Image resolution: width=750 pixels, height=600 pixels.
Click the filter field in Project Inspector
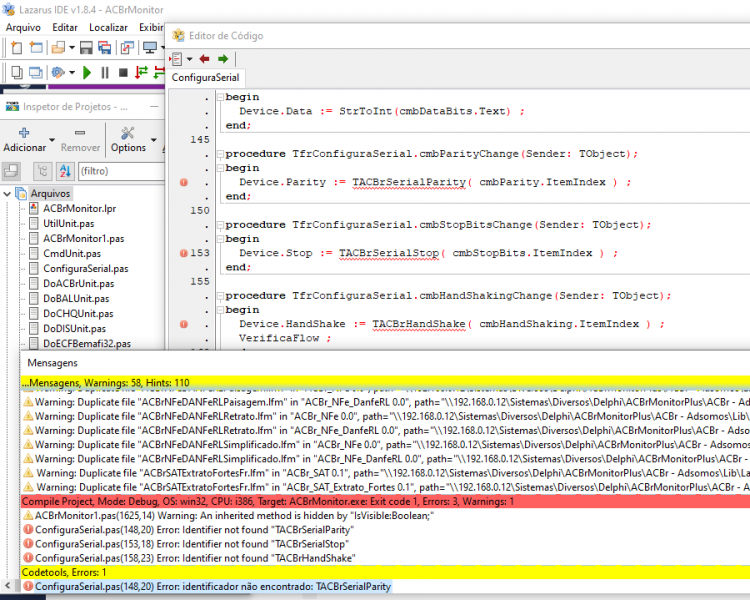pyautogui.click(x=121, y=171)
